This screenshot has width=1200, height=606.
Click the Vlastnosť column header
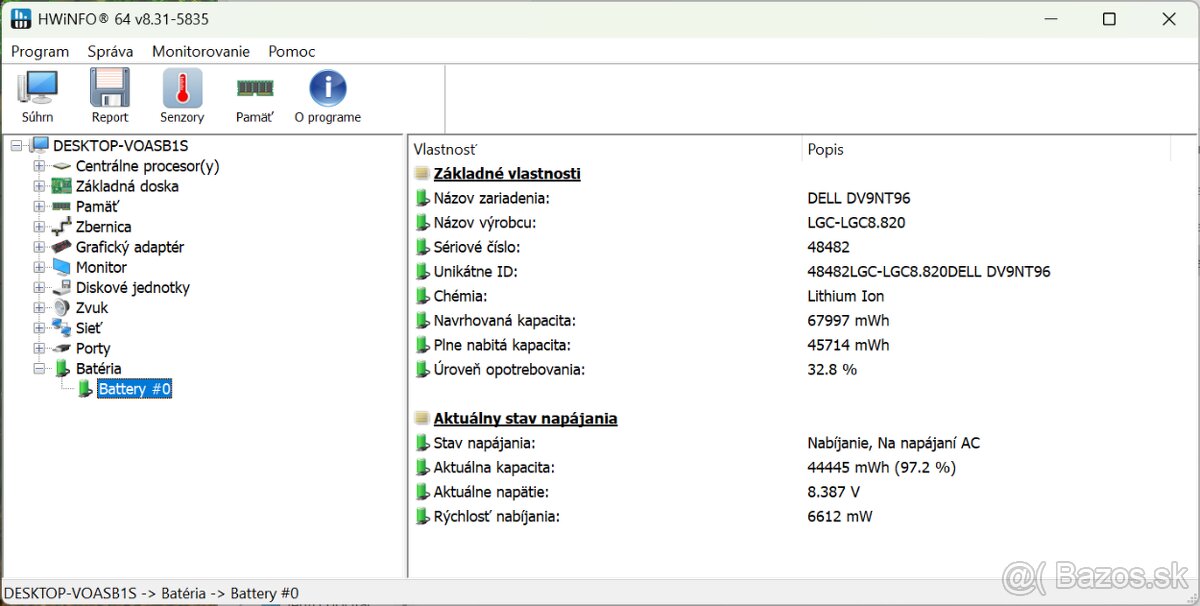(446, 149)
